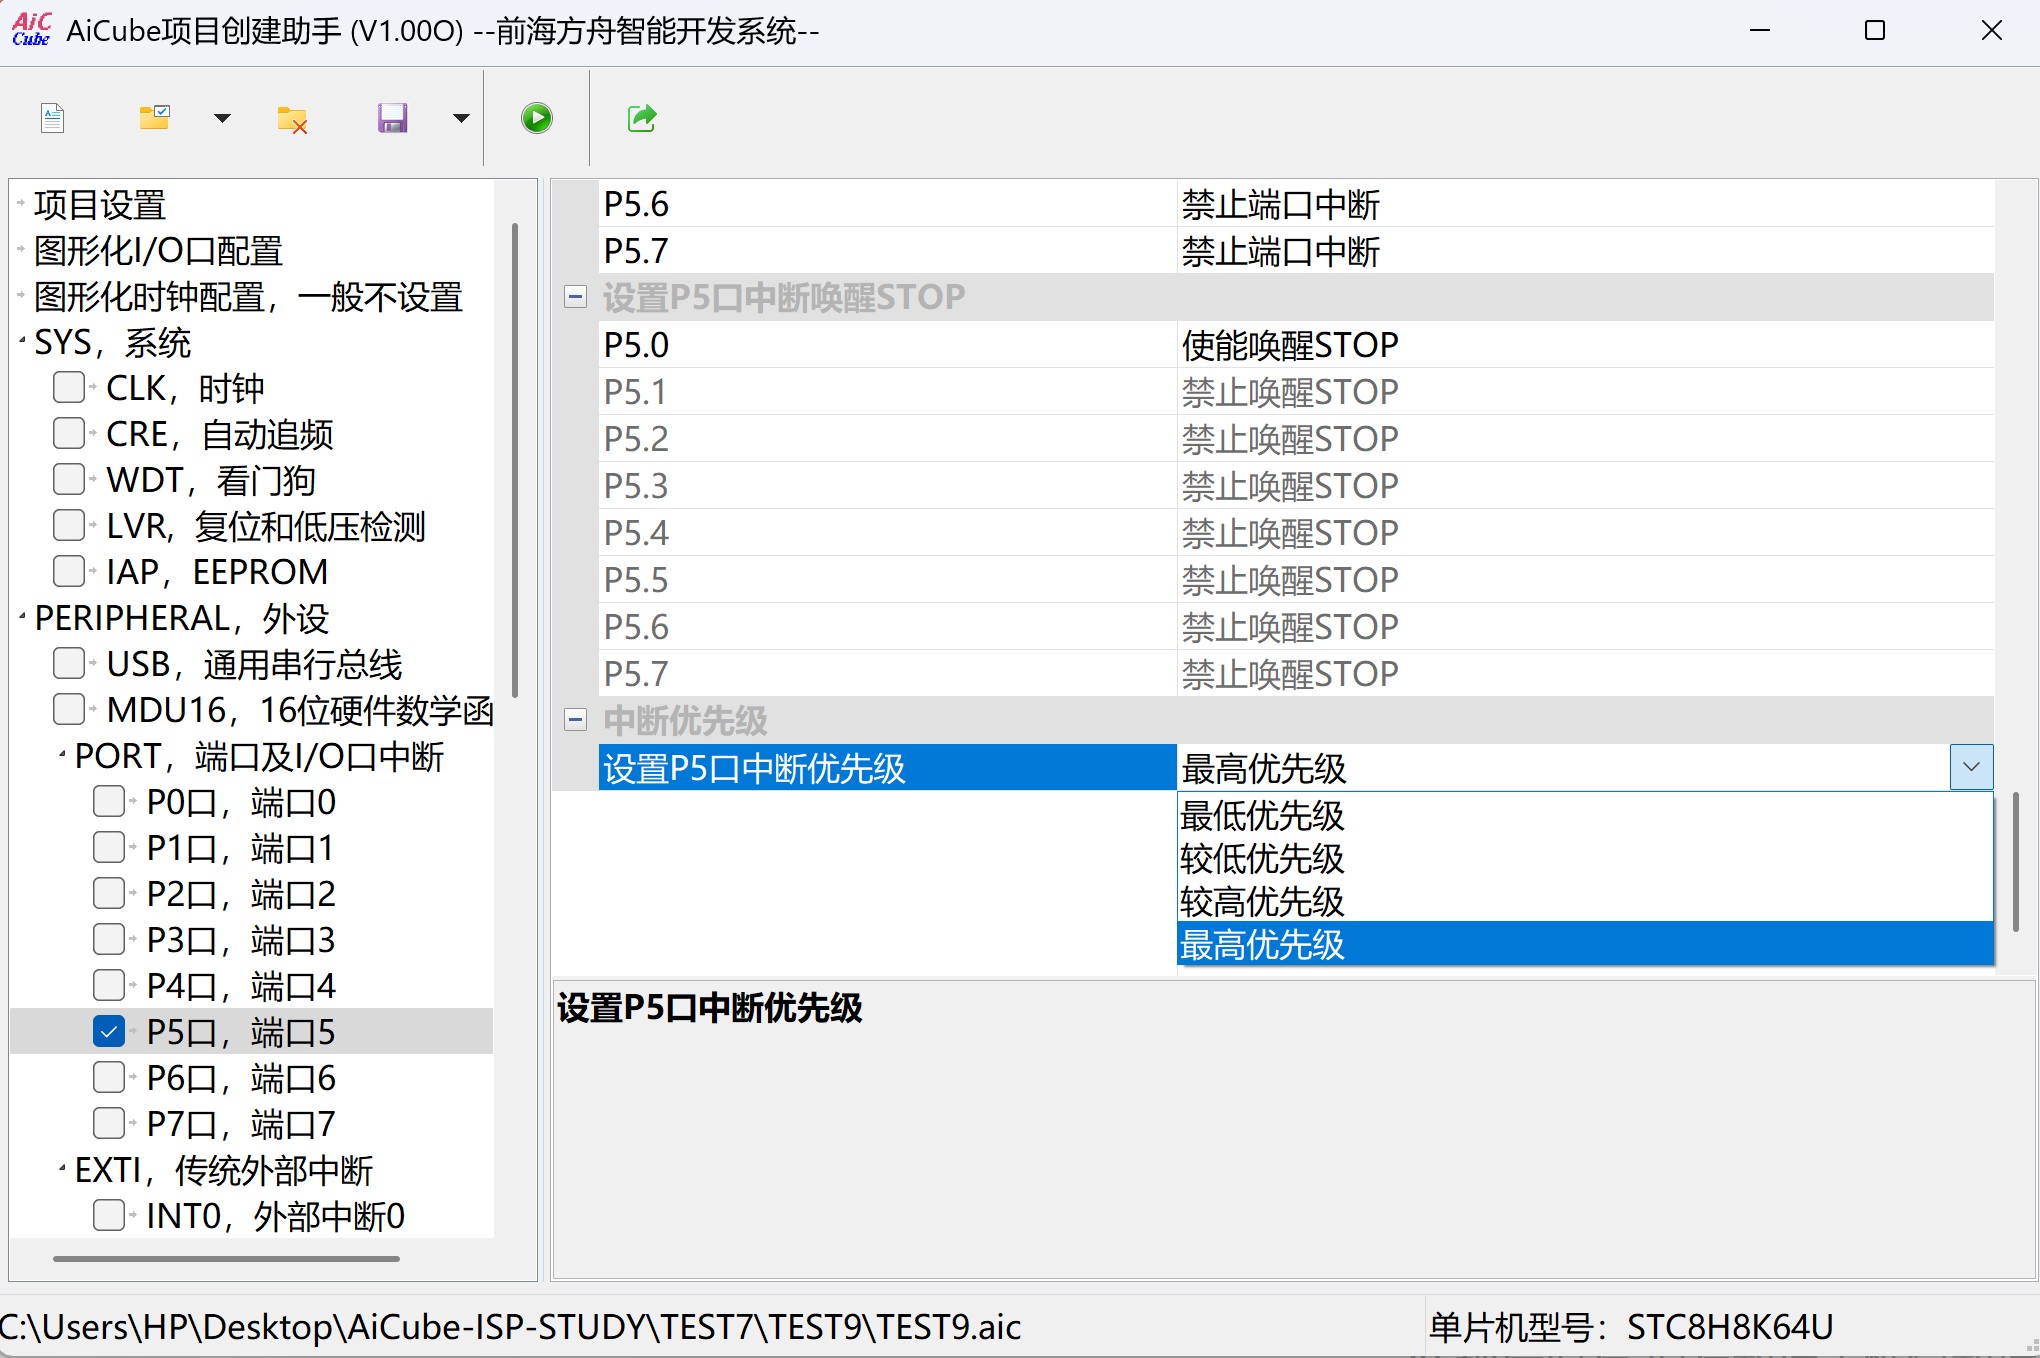Viewport: 2040px width, 1358px height.
Task: Open the arrow next to save icon
Action: [x=461, y=118]
